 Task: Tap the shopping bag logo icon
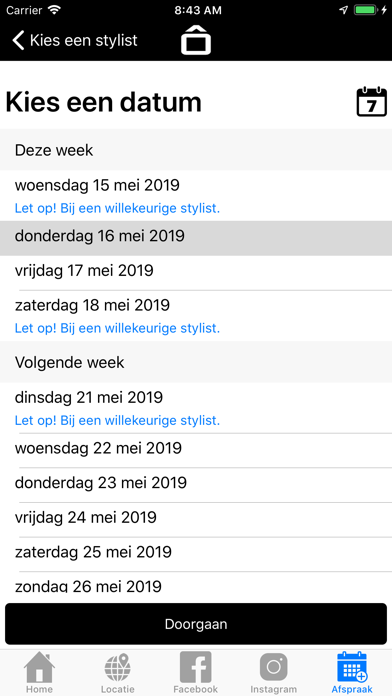click(x=196, y=40)
